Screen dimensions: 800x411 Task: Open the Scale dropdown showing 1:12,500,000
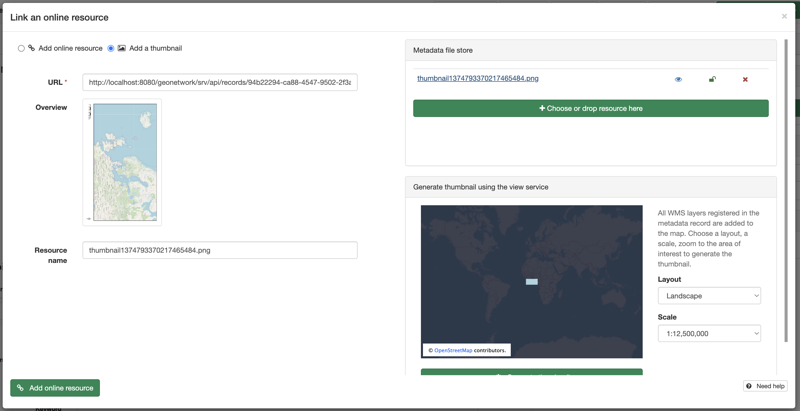coord(709,333)
